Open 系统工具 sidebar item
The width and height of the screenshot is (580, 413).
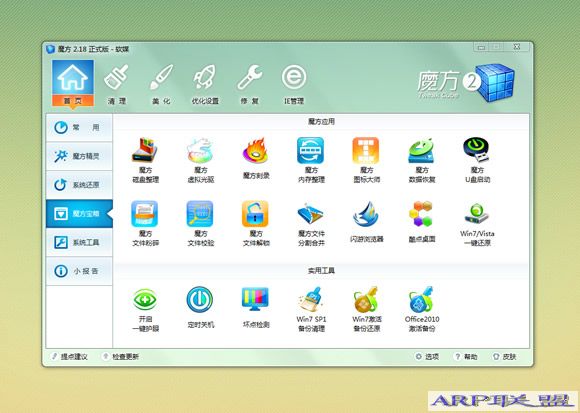click(x=79, y=243)
